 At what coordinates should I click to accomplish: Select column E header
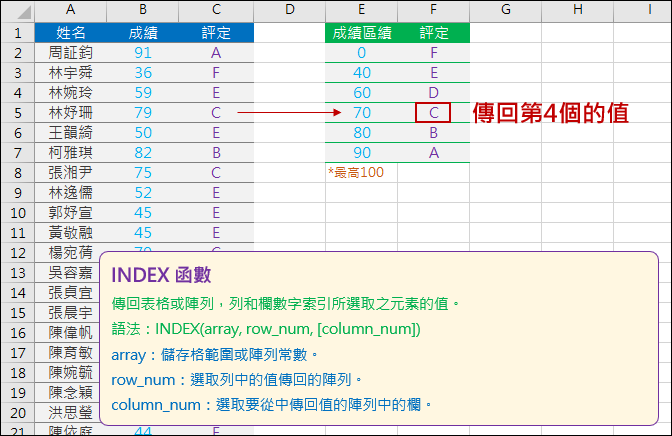click(361, 10)
